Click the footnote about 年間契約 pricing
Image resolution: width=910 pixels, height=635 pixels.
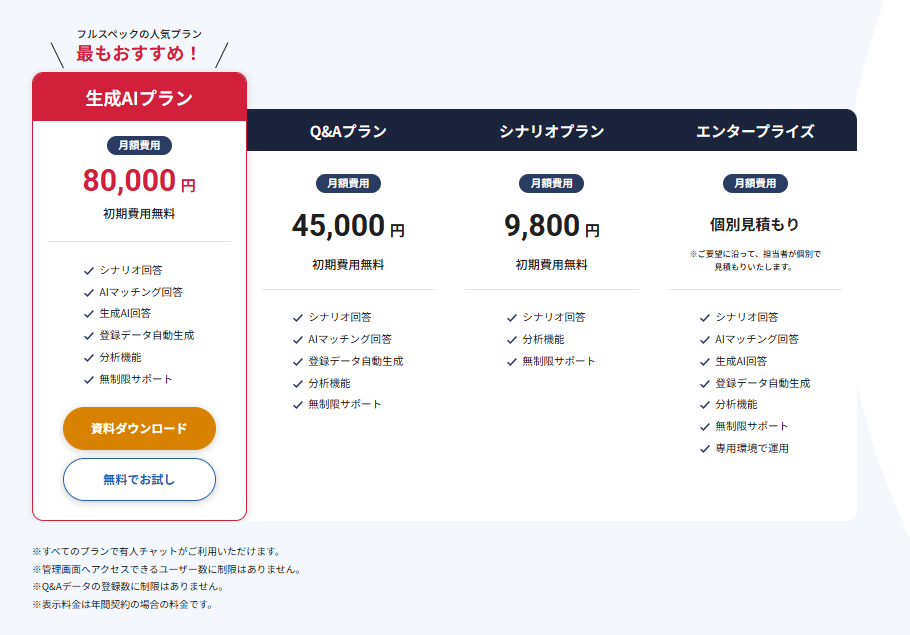click(x=124, y=604)
